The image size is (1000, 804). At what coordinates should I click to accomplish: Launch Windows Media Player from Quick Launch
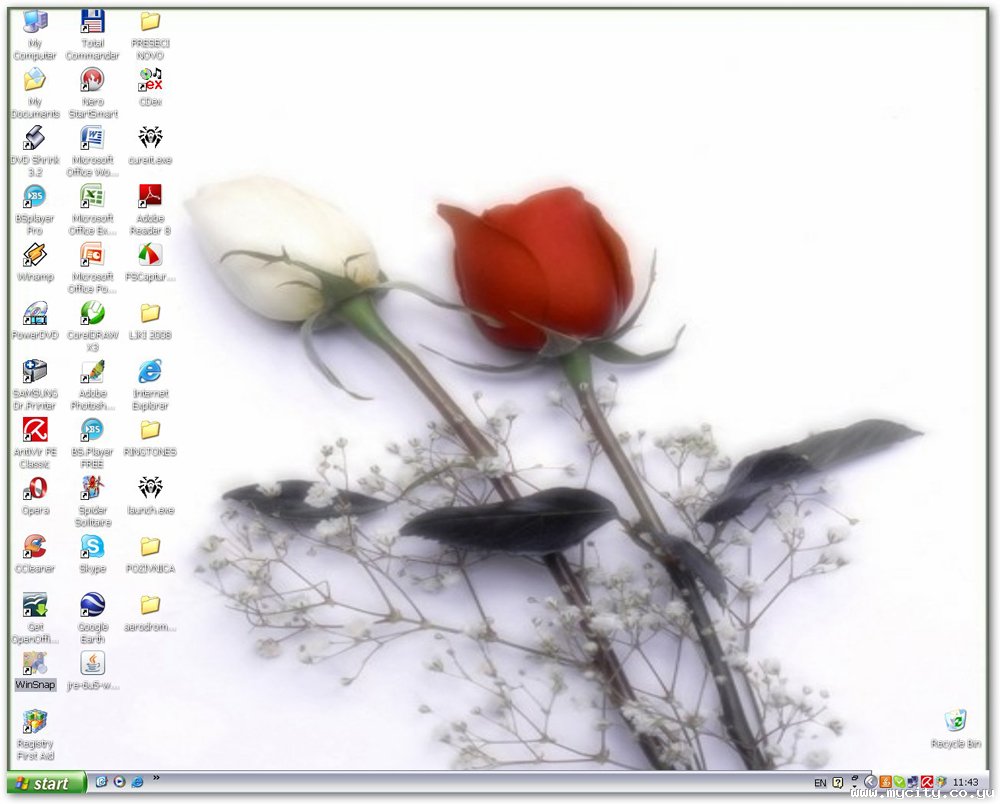coord(119,782)
